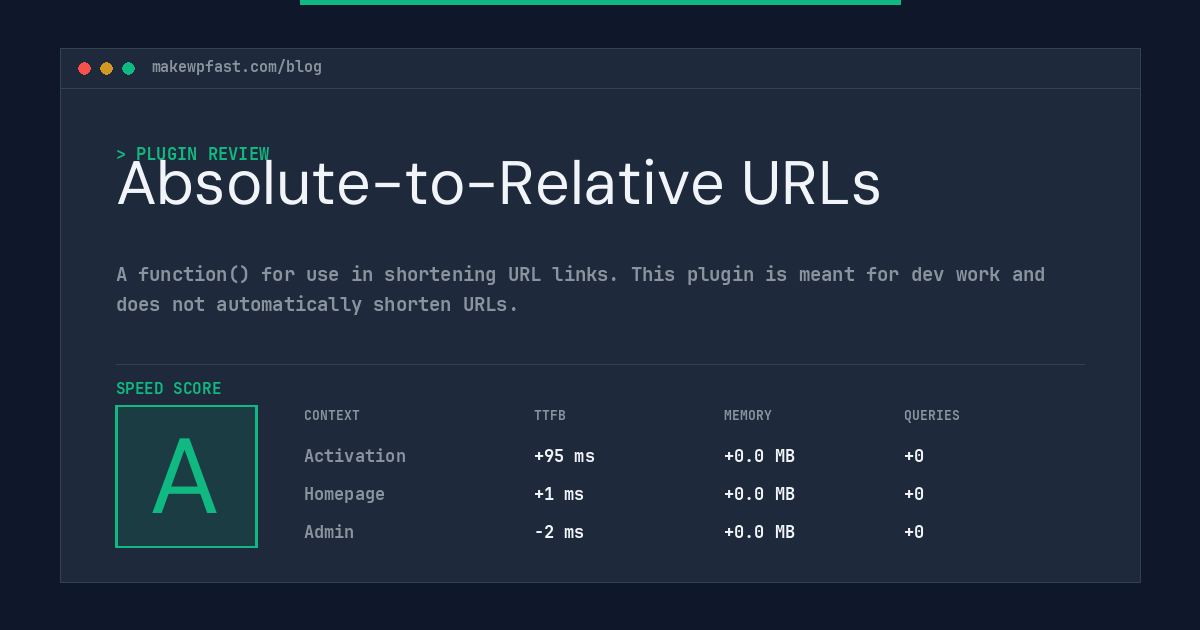Screen dimensions: 1200x630
Task: Click the red close dot
Action: (84, 68)
